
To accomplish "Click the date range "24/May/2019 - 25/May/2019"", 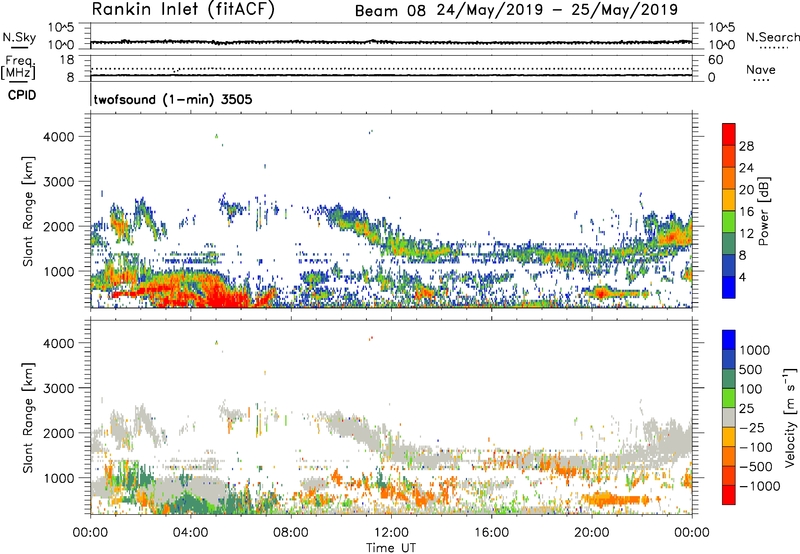I will [x=557, y=10].
